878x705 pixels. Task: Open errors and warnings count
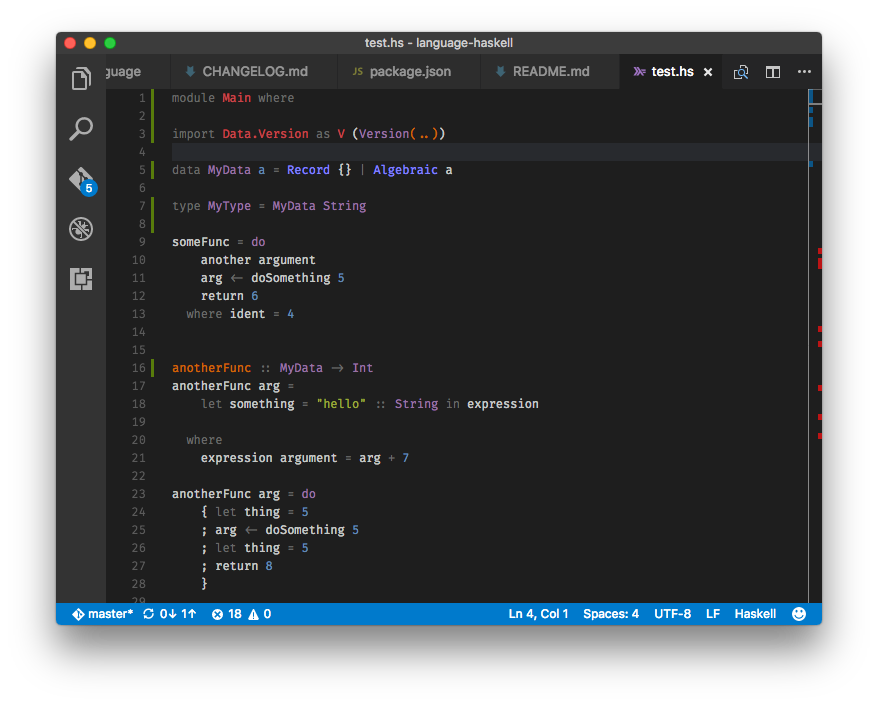[241, 614]
